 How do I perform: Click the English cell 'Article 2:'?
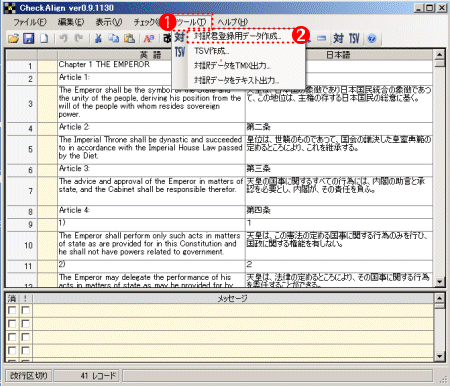(151, 129)
